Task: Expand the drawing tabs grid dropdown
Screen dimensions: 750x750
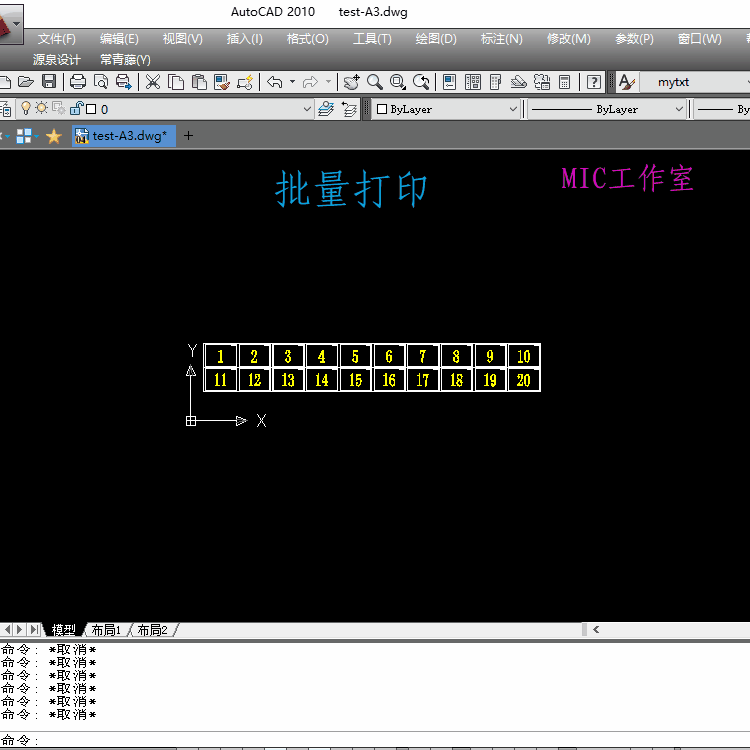Action: (37, 136)
